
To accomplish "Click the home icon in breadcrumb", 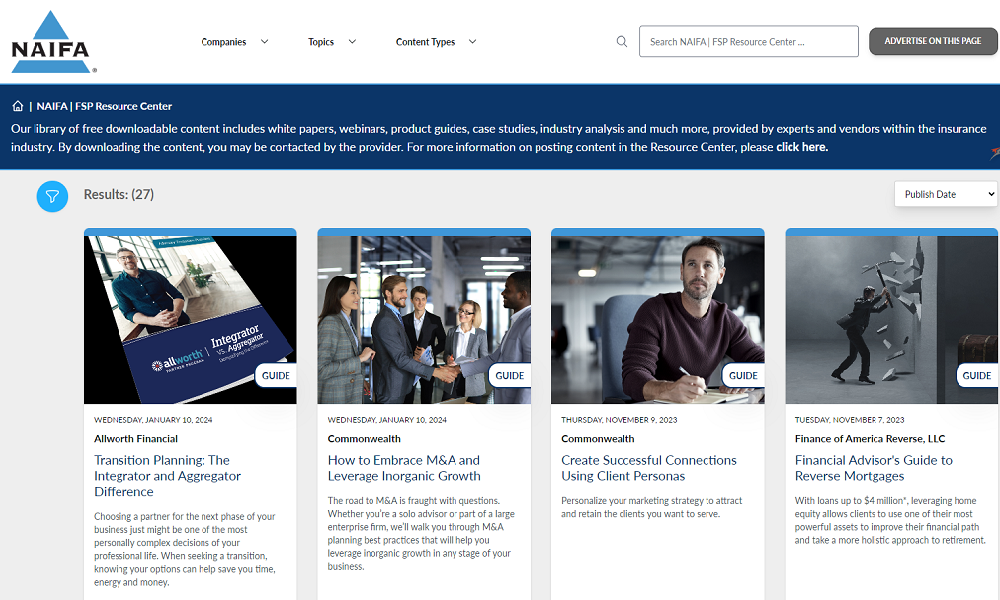I will point(18,106).
